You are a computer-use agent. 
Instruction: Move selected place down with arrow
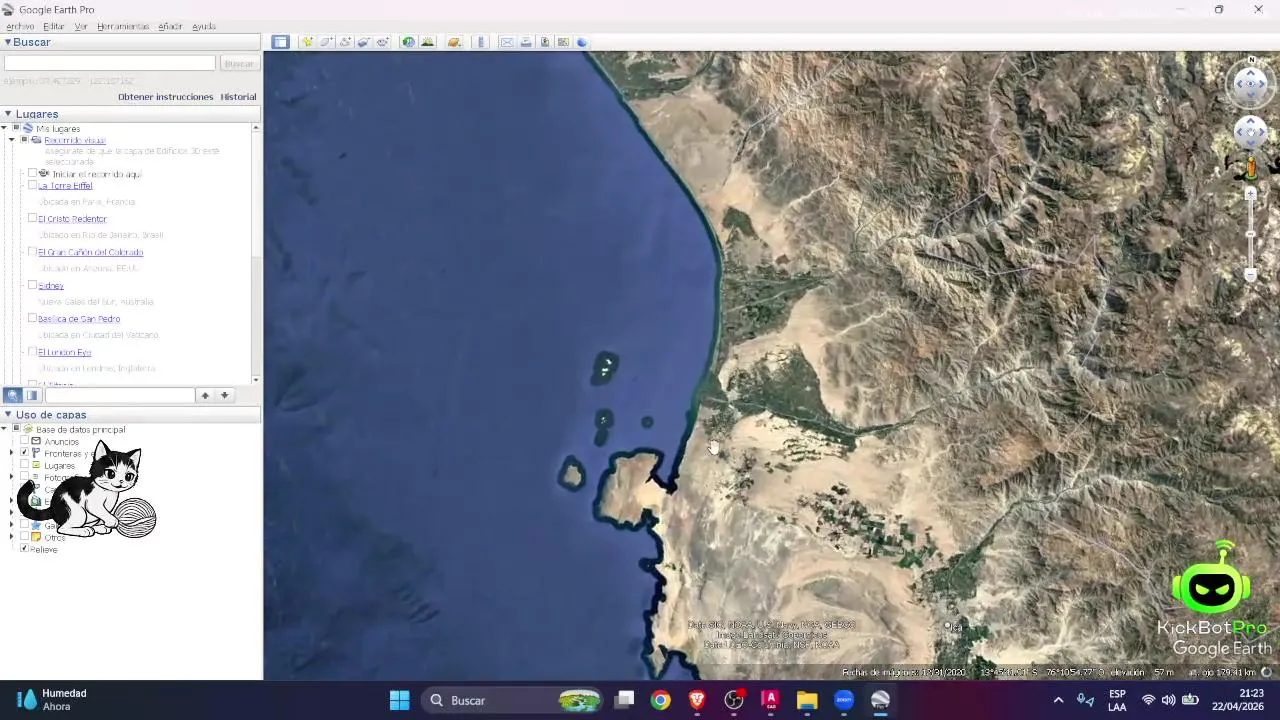[224, 395]
